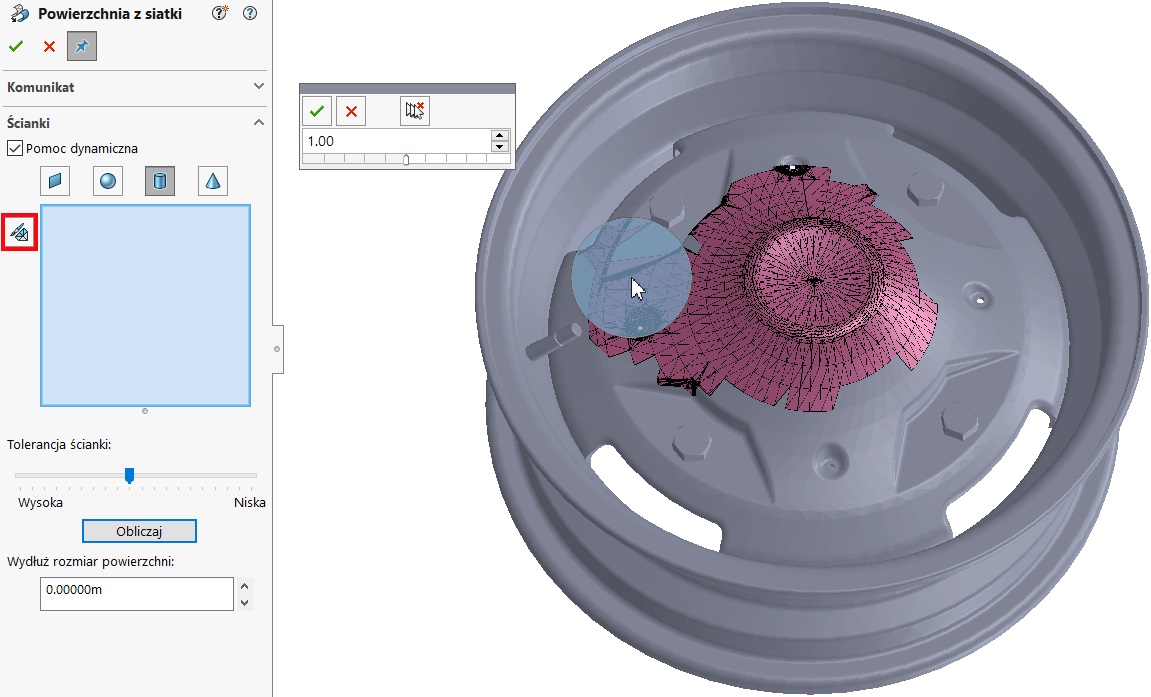Toggle the Pomoc dynamiczna checkbox
The width and height of the screenshot is (1151, 697).
15,148
